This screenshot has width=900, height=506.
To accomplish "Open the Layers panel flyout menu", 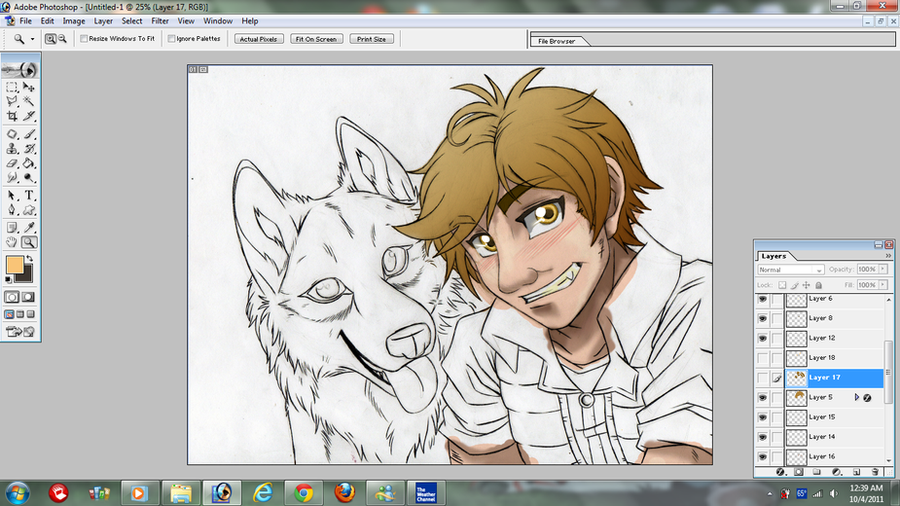I will [x=888, y=256].
